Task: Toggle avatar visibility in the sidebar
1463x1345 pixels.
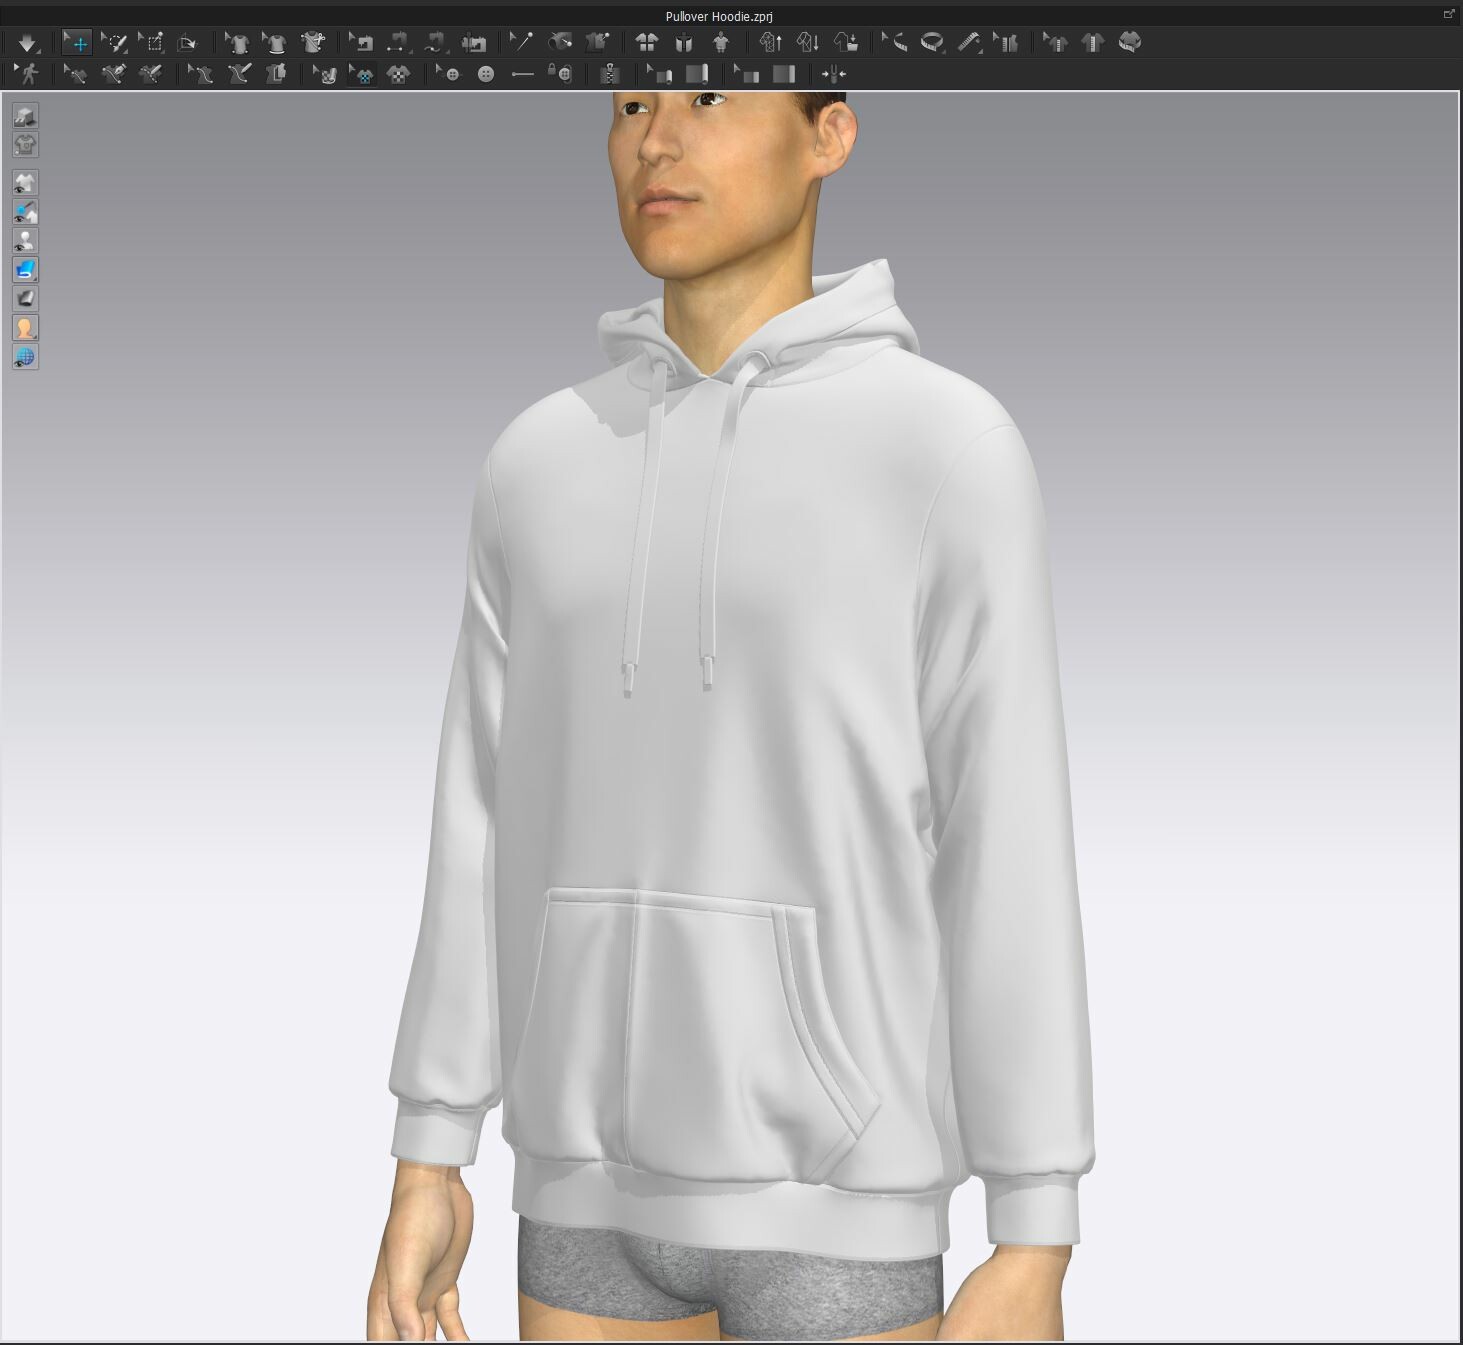Action: point(25,239)
